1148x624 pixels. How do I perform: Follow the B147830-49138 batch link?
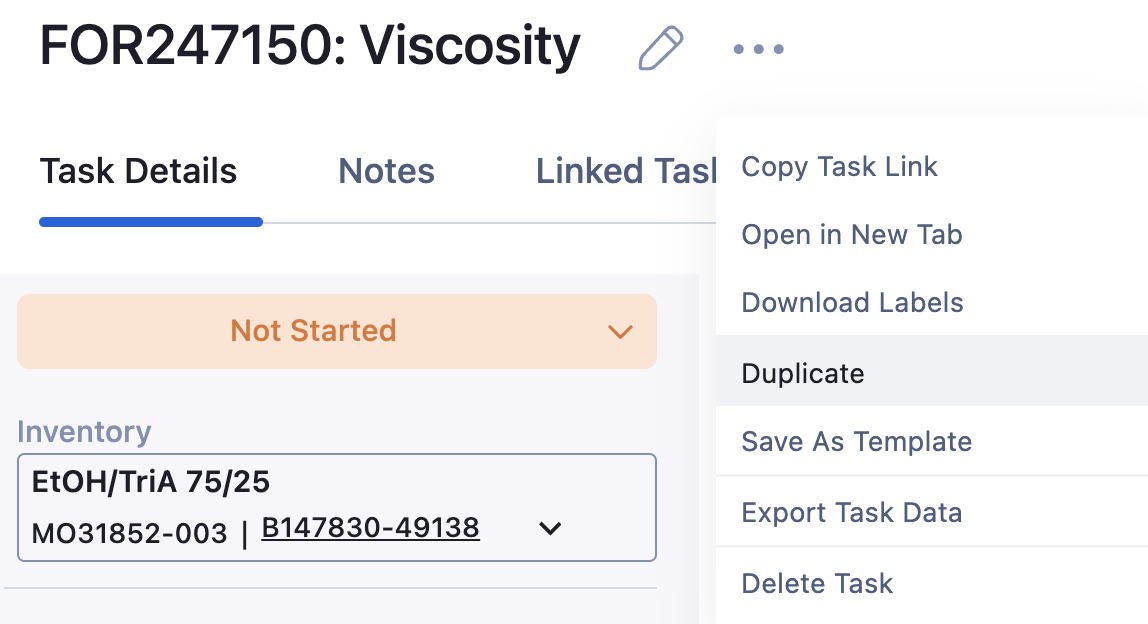point(370,528)
